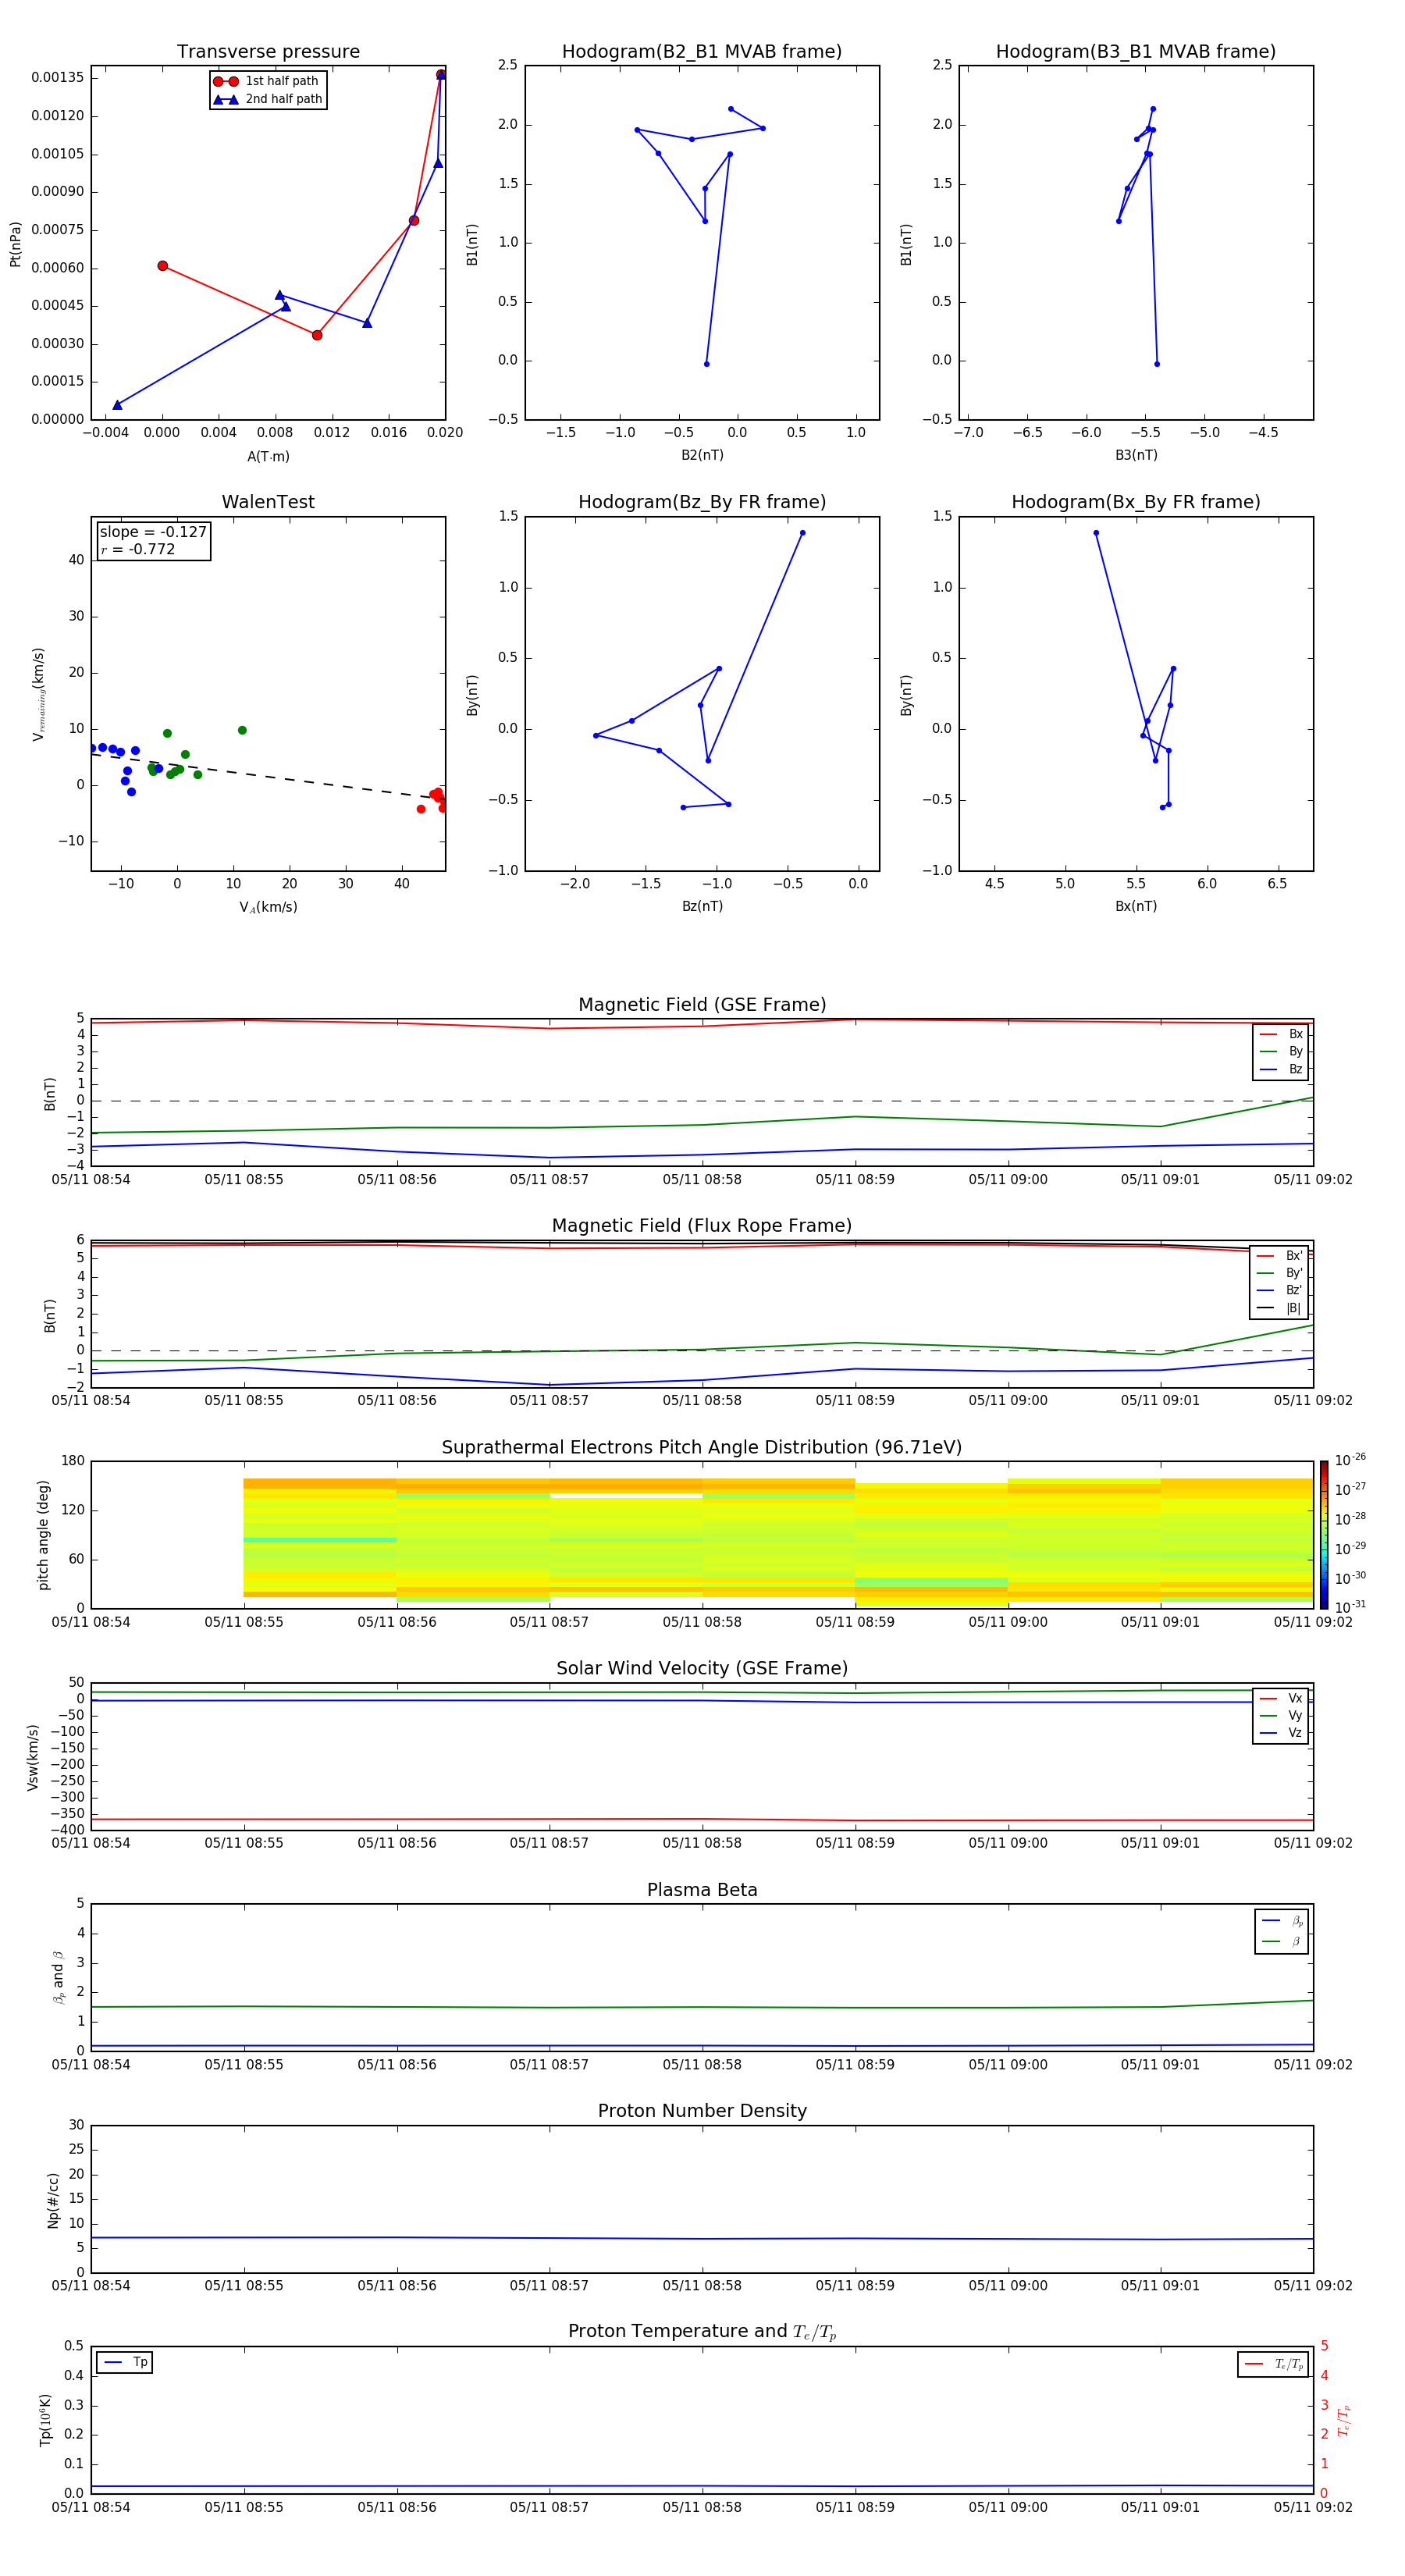Click the By legend entry in GSE magnetic field plot

pyautogui.click(x=1281, y=1051)
